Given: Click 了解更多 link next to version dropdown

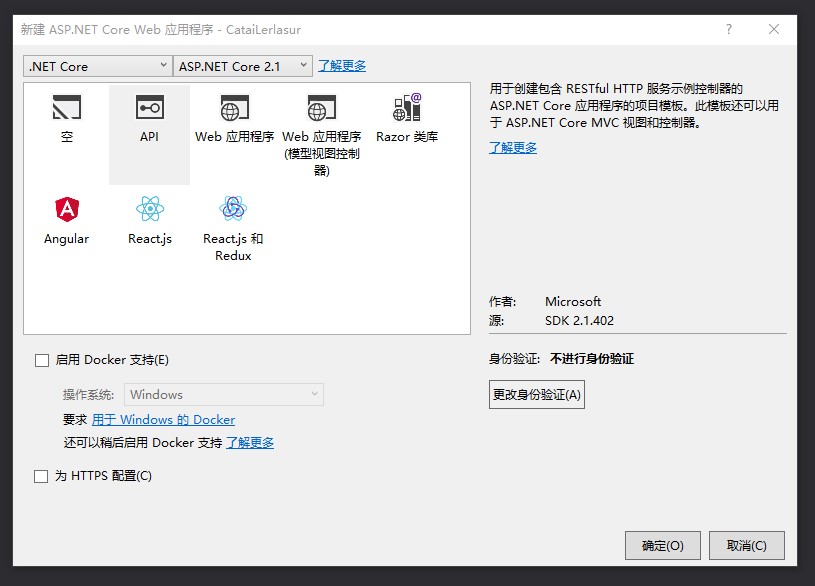Looking at the screenshot, I should coord(342,66).
